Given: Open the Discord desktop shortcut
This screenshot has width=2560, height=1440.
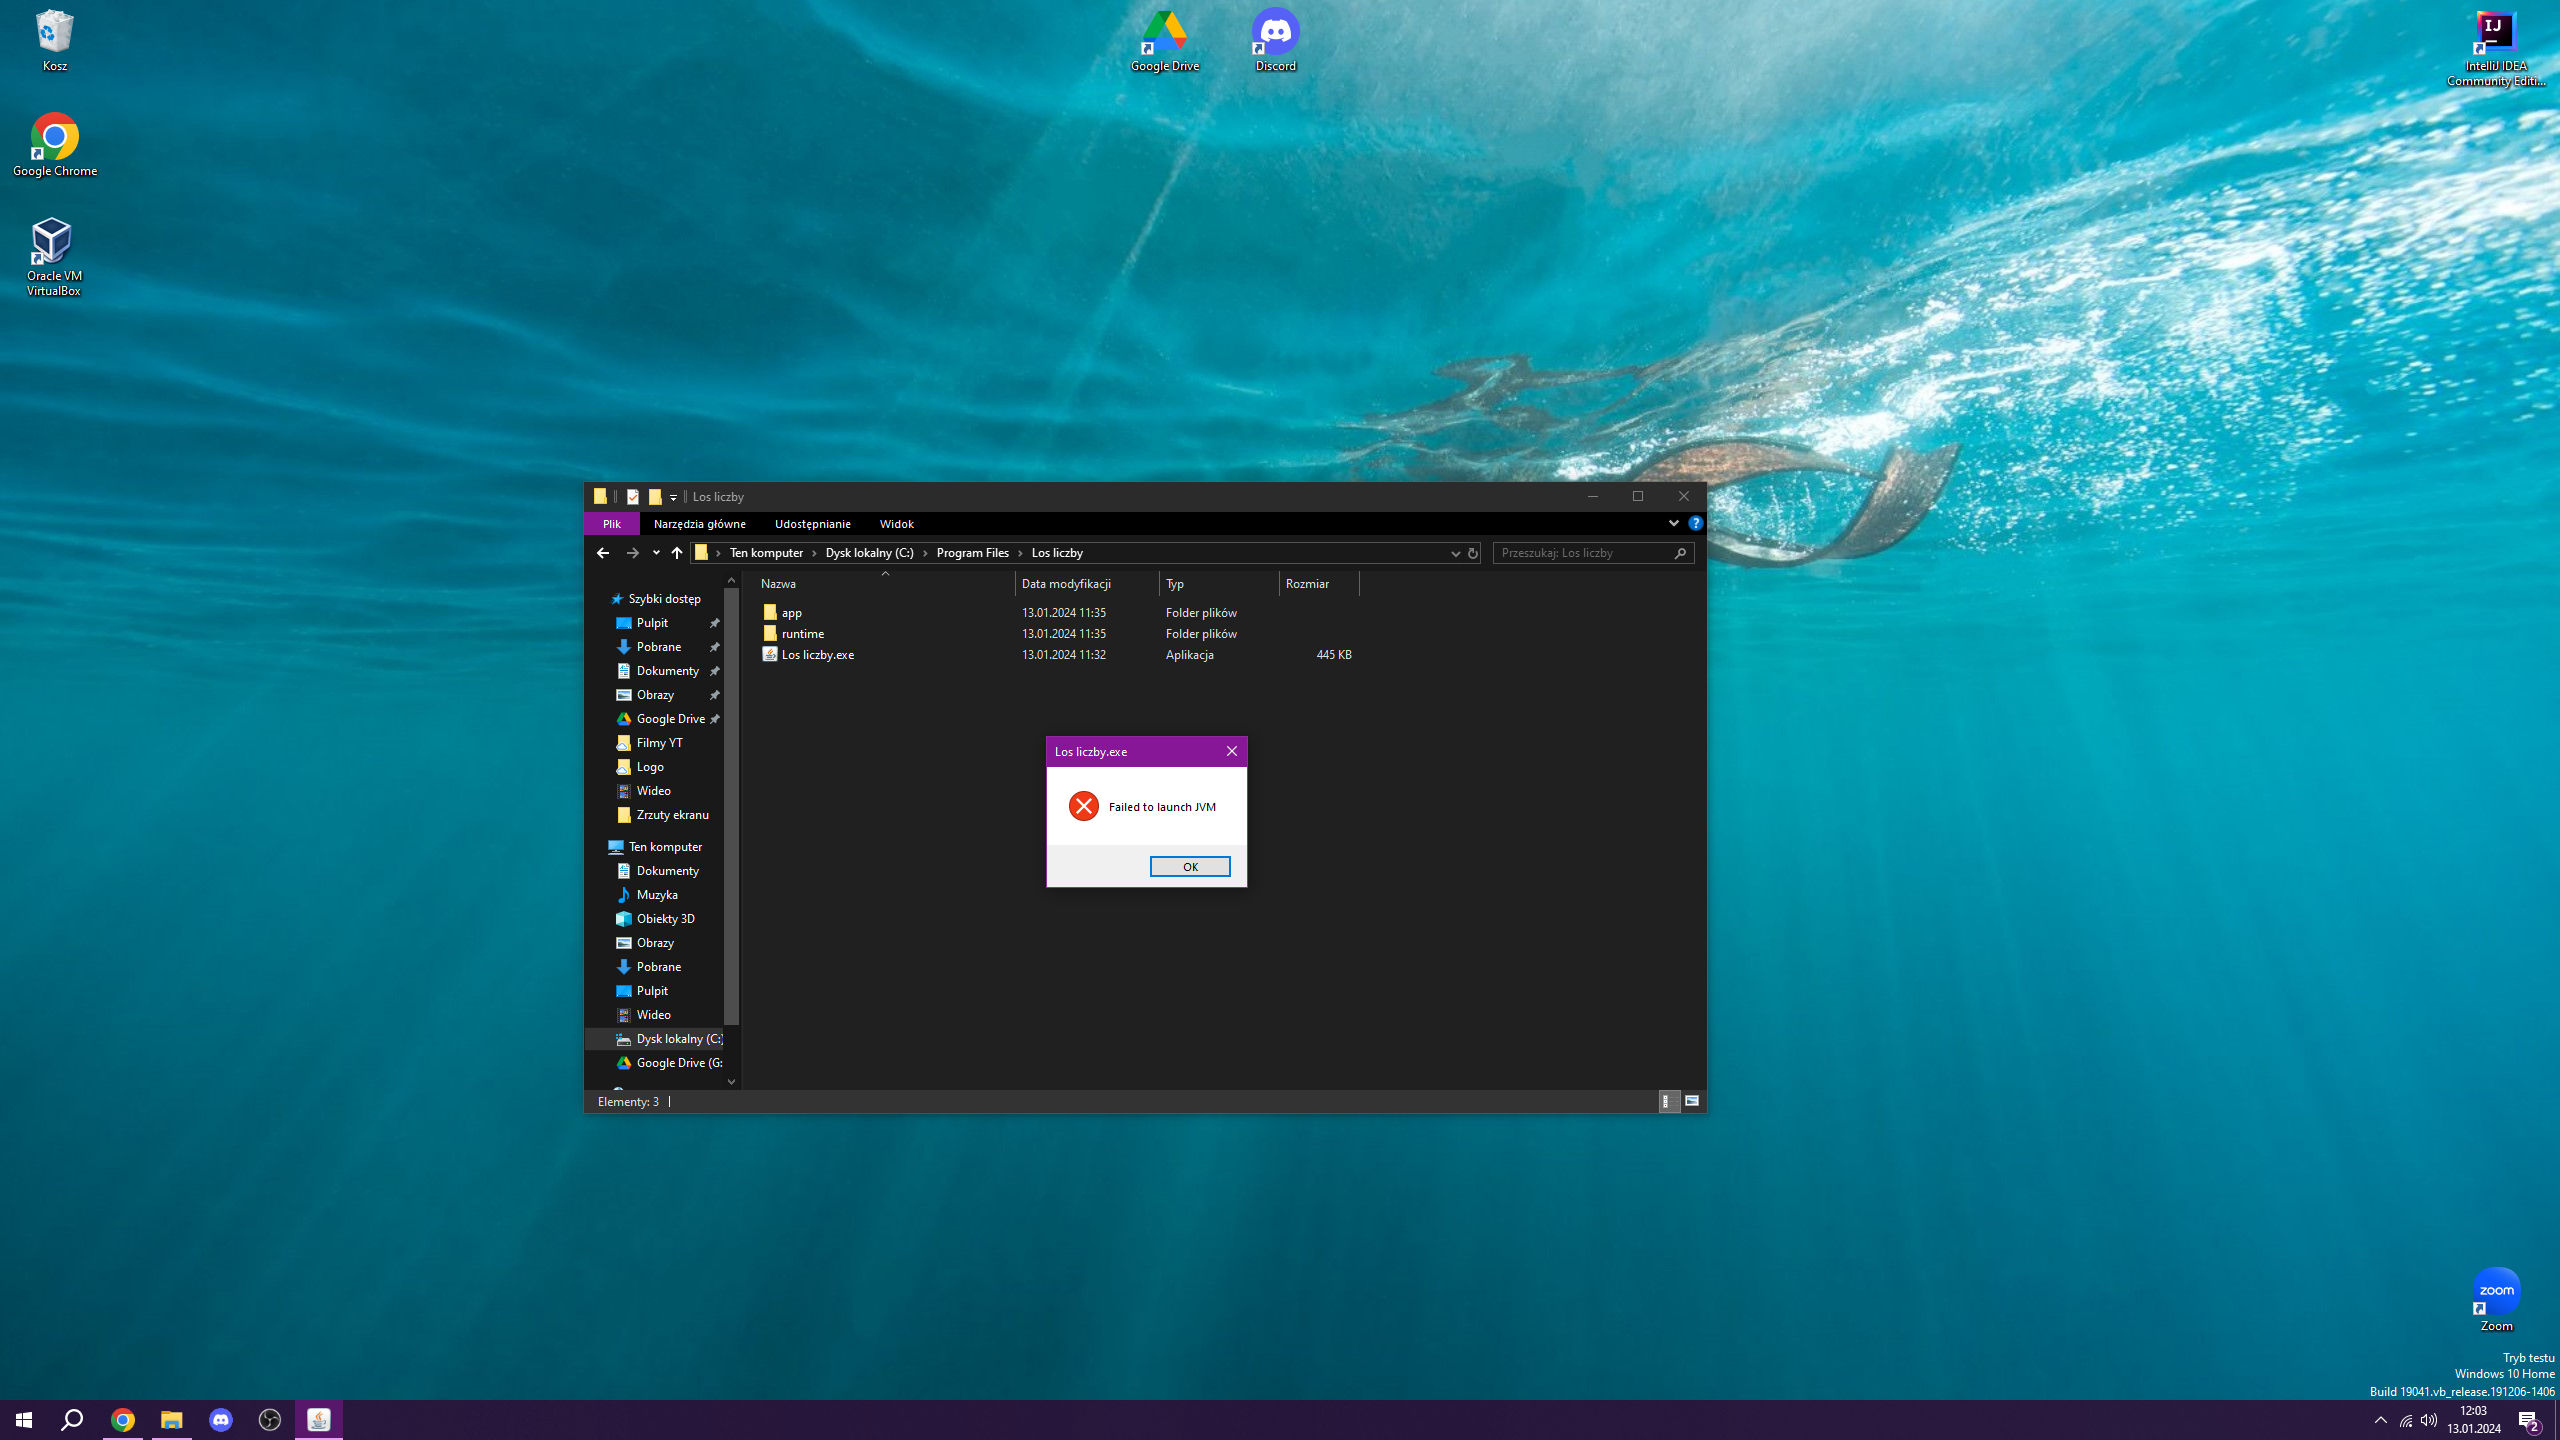Looking at the screenshot, I should click(x=1275, y=40).
